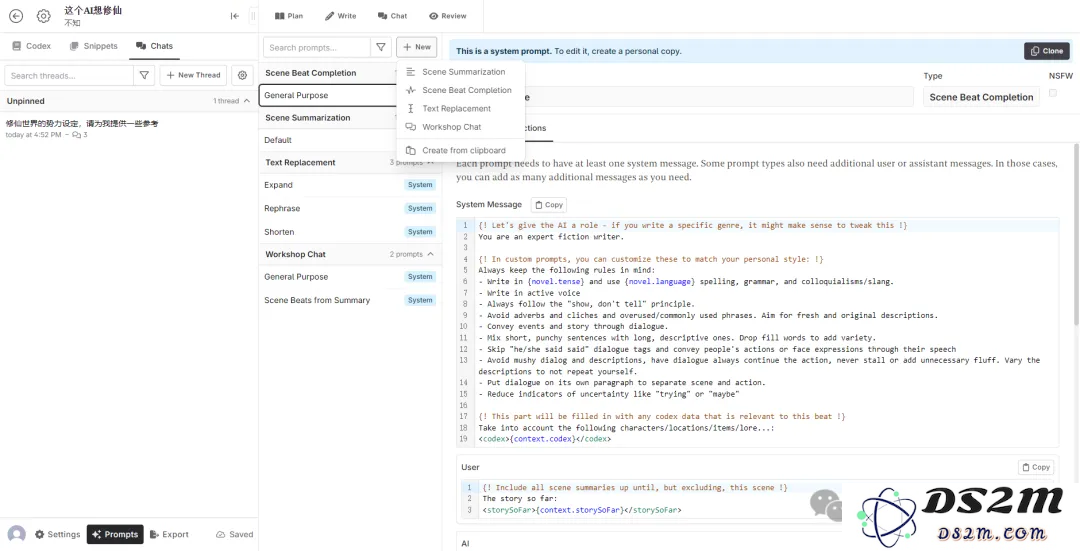Focus the Search prompts field
Image resolution: width=1080 pixels, height=551 pixels.
[x=317, y=48]
